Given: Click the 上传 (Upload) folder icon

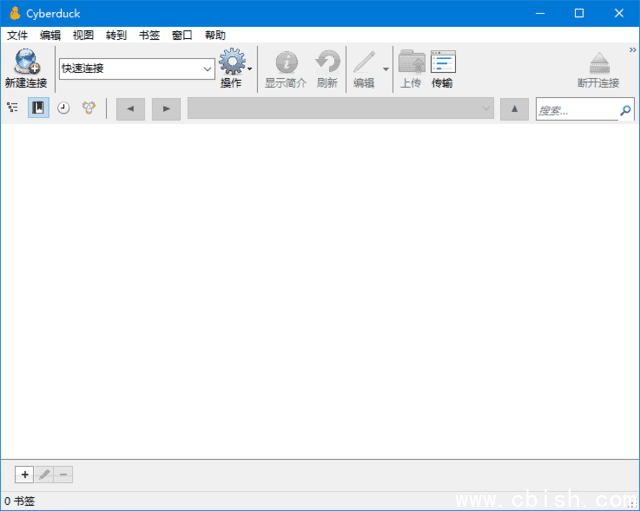Looking at the screenshot, I should 411,63.
